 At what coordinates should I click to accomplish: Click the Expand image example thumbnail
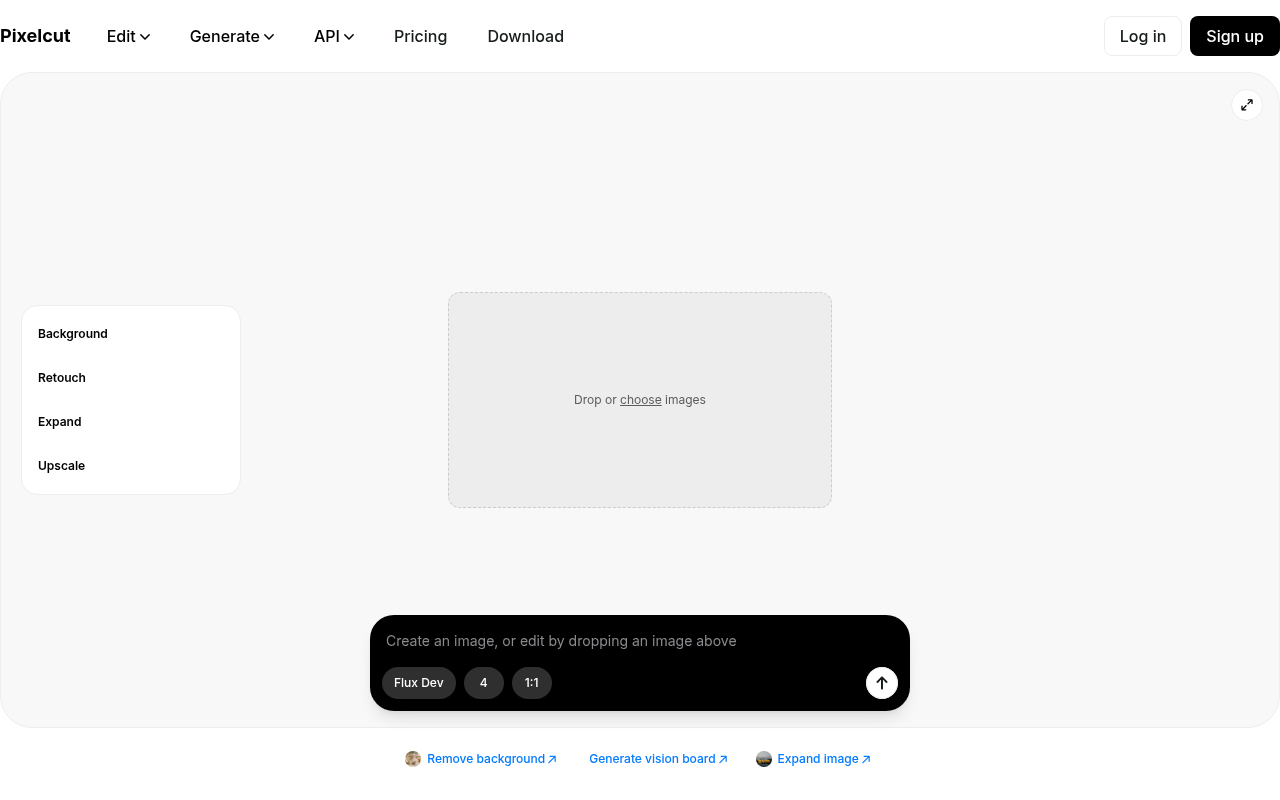pos(764,759)
